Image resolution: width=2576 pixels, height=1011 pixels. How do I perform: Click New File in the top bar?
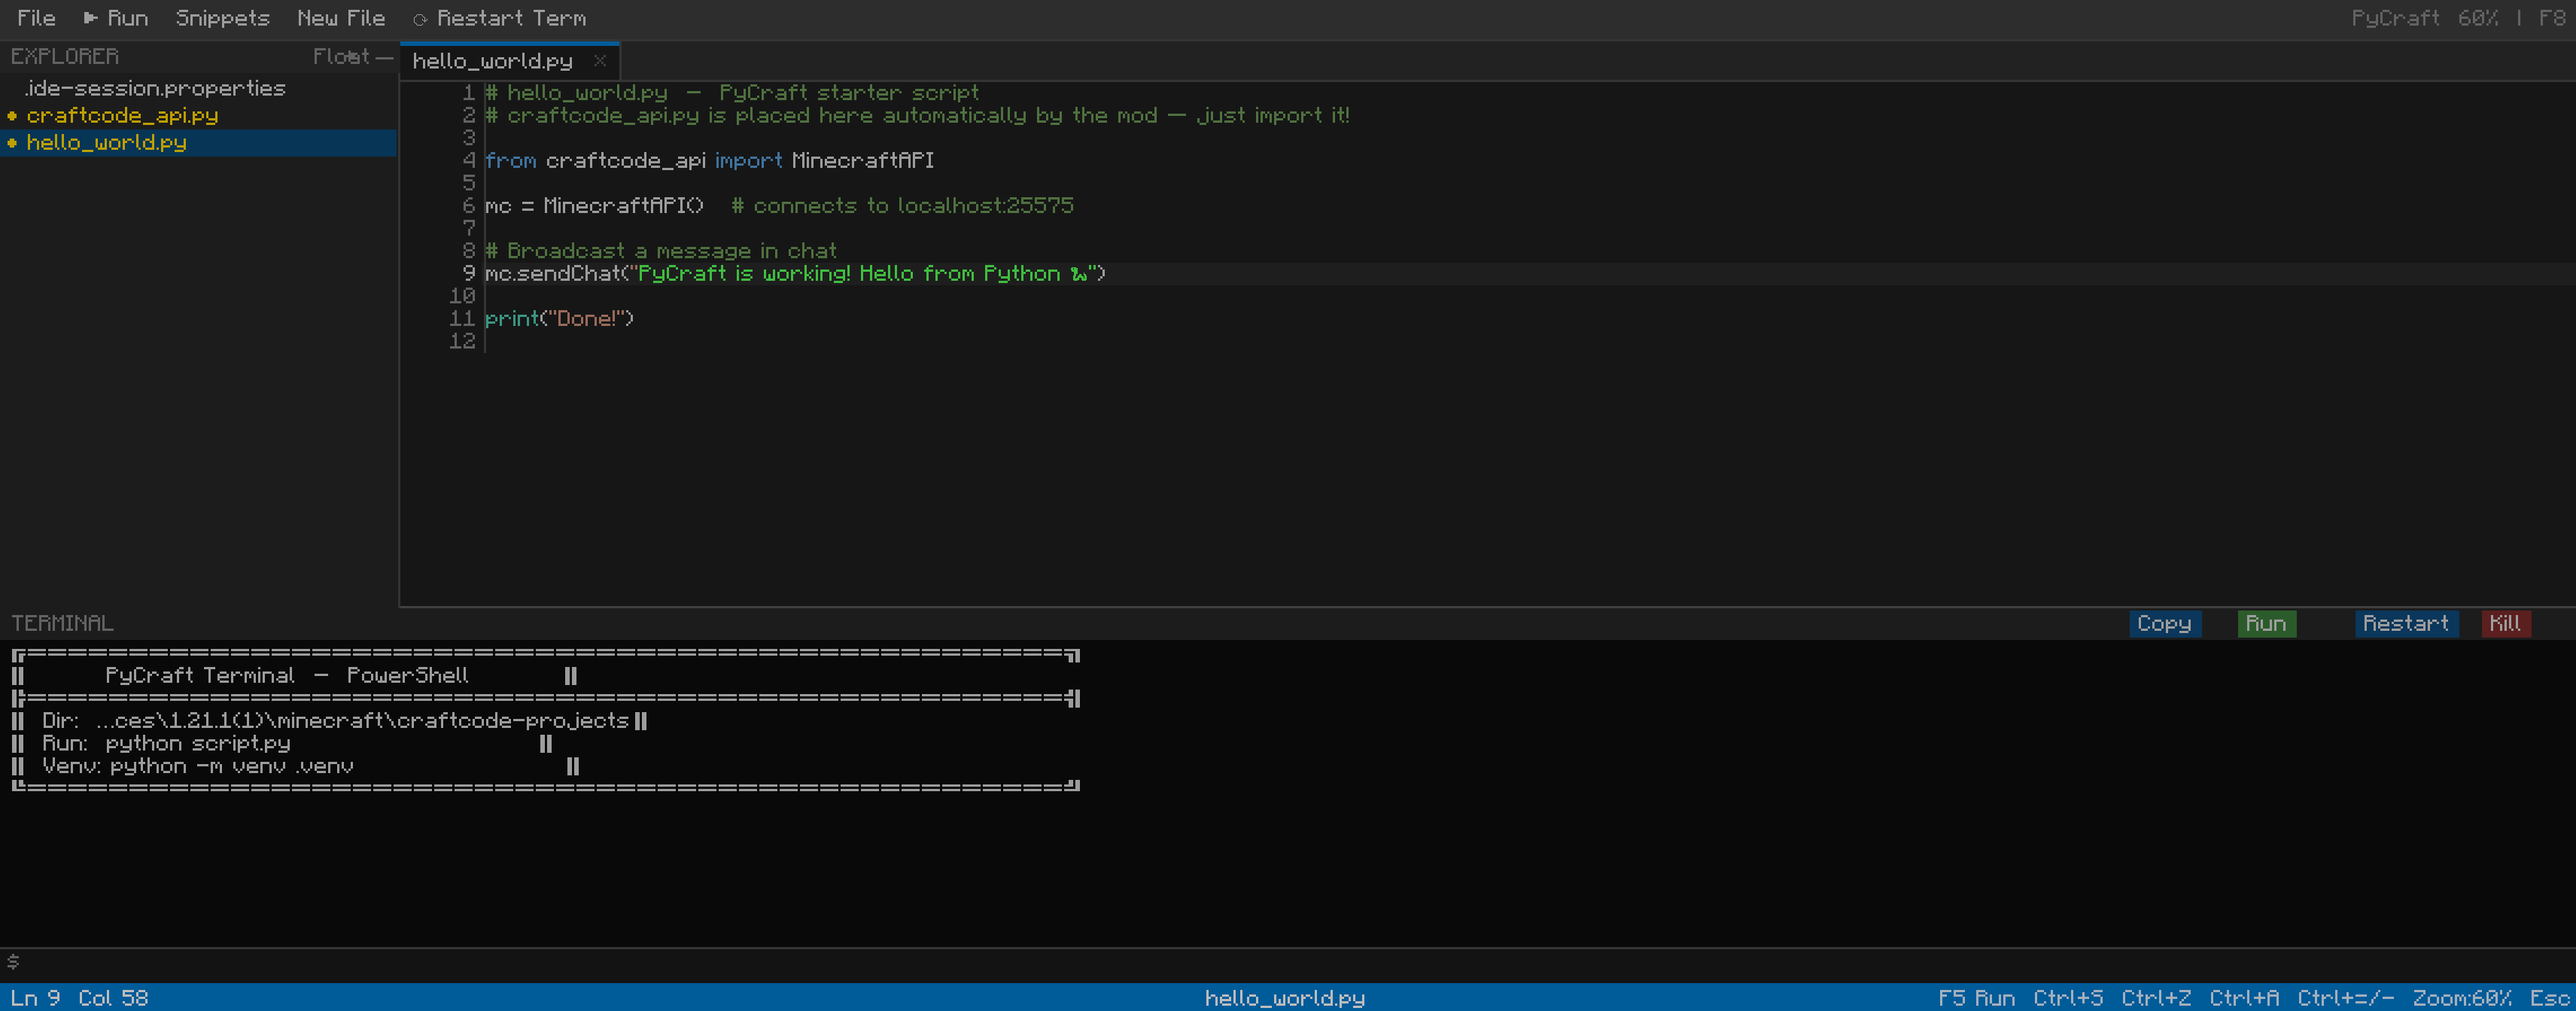[340, 18]
